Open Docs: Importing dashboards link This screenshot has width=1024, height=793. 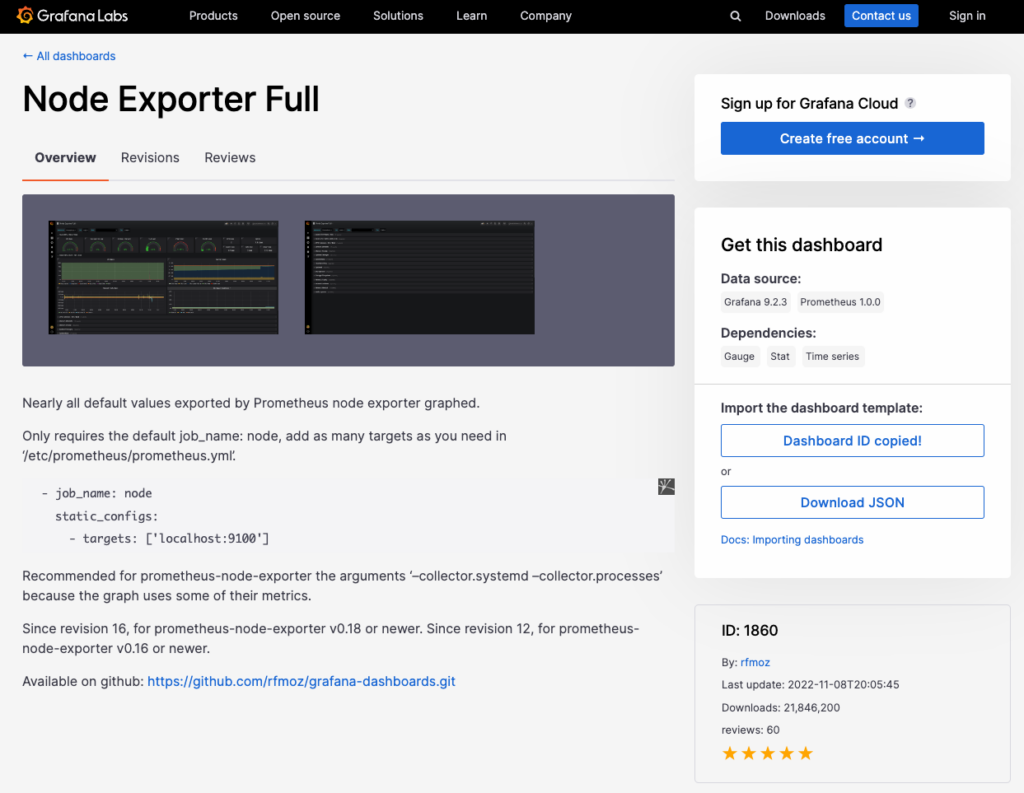792,540
